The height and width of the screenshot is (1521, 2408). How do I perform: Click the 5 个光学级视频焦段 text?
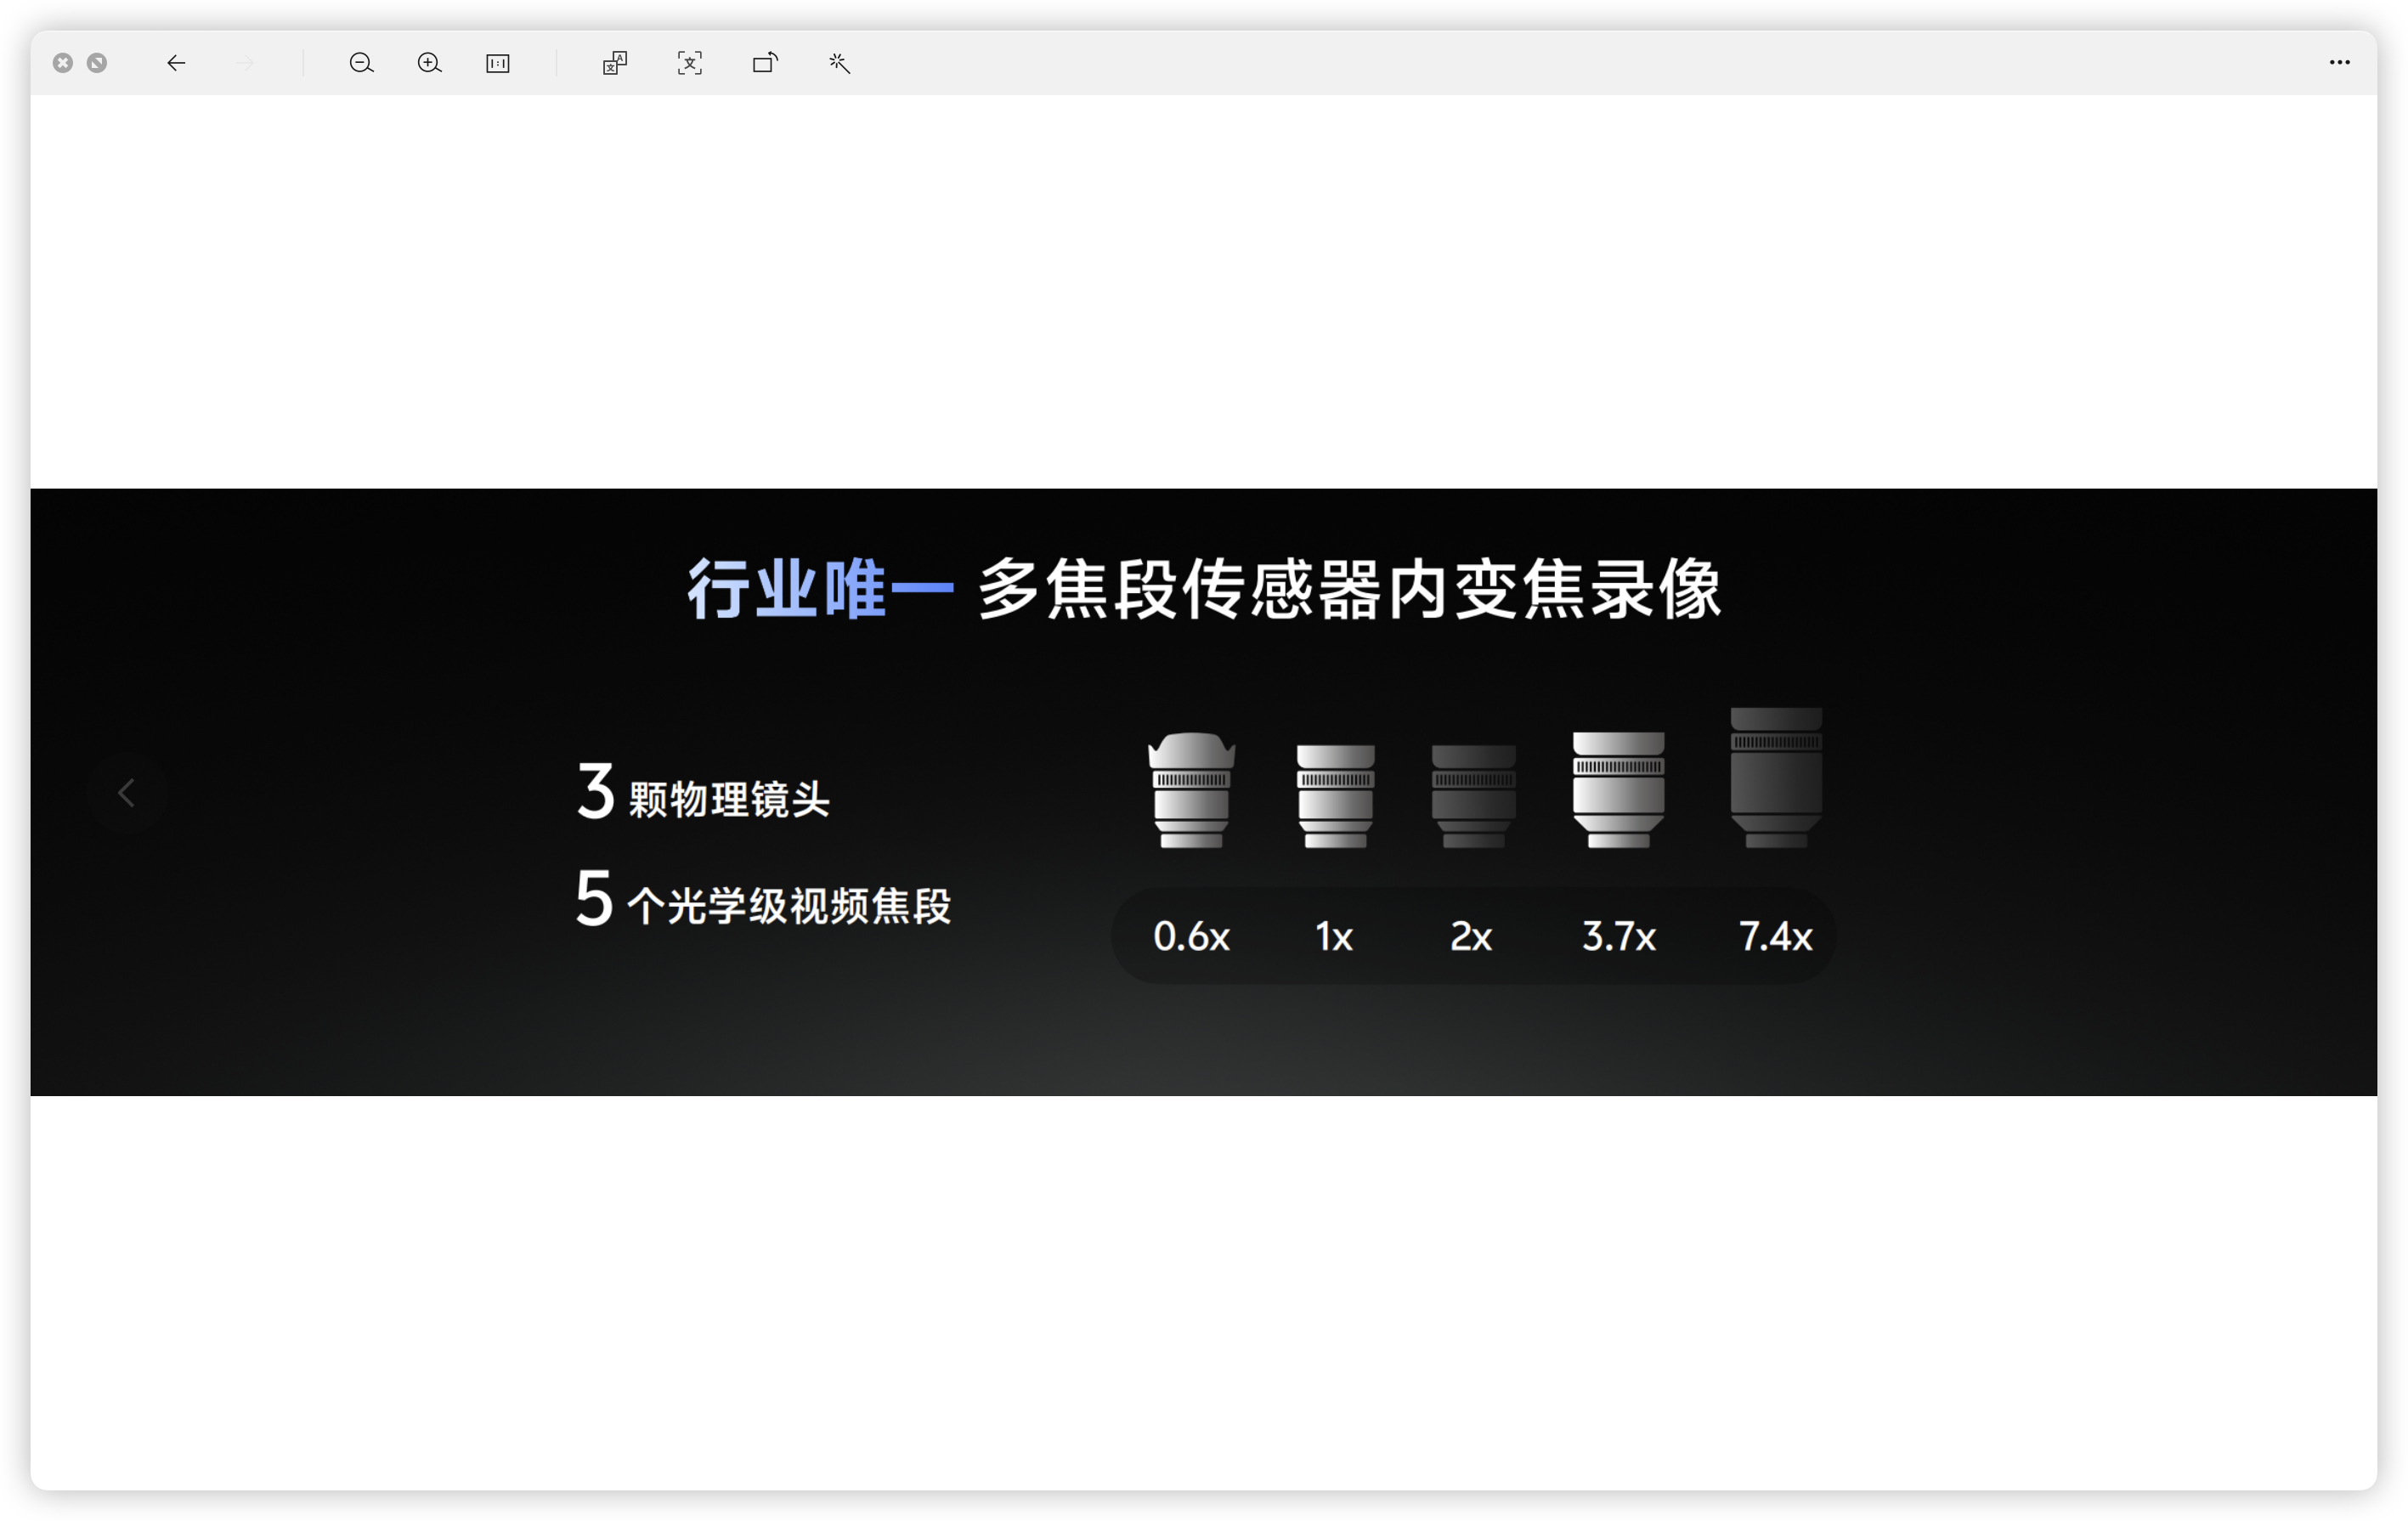click(763, 898)
